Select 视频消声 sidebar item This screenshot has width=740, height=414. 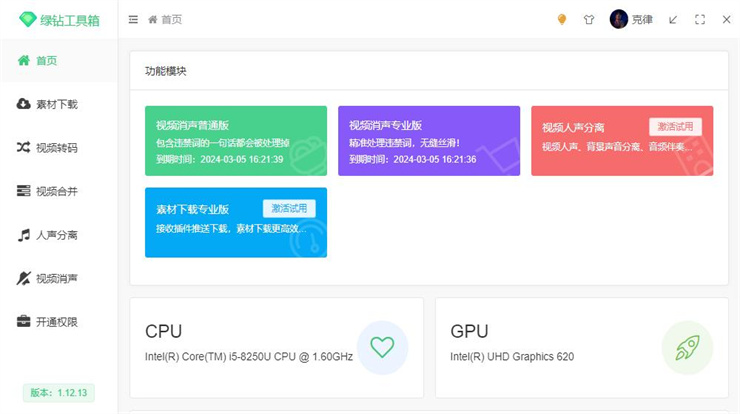point(59,278)
